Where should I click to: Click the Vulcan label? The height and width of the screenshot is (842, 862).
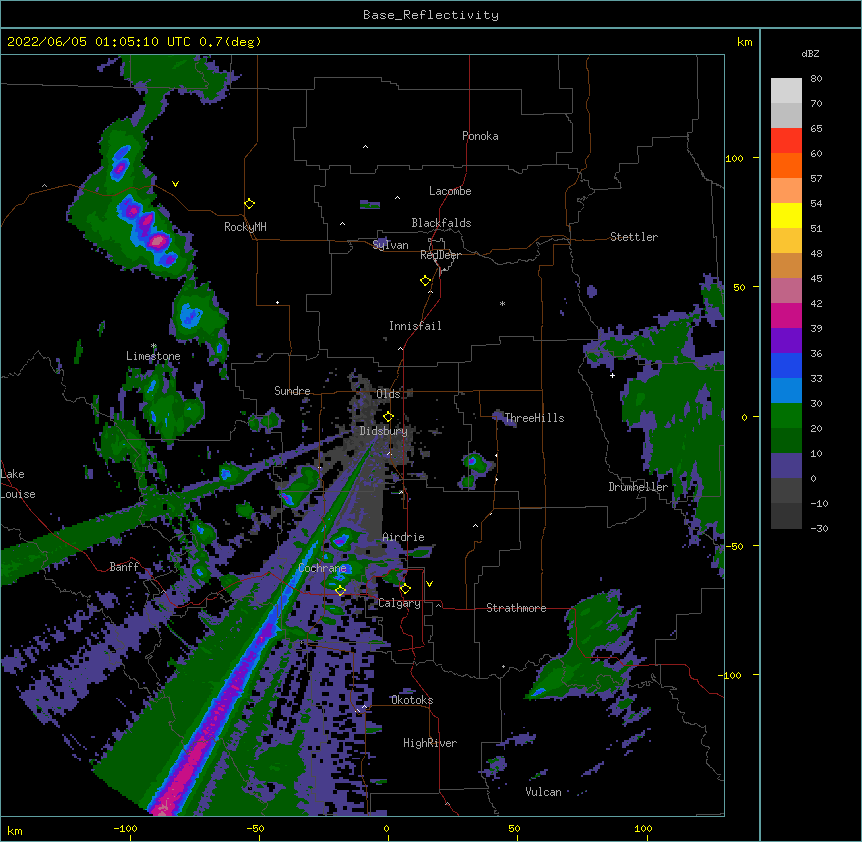[543, 792]
